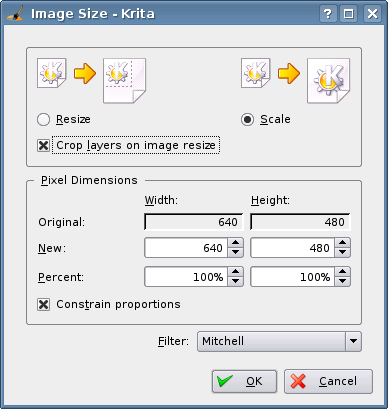Click the green checkmark icon on OK
388x409 pixels.
225,381
